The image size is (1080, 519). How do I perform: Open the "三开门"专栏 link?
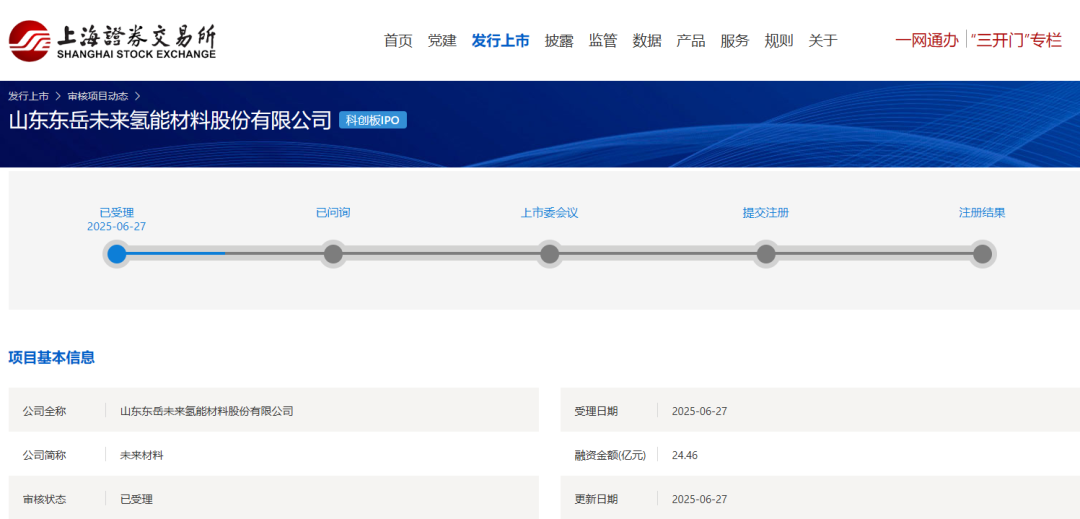click(x=1016, y=41)
